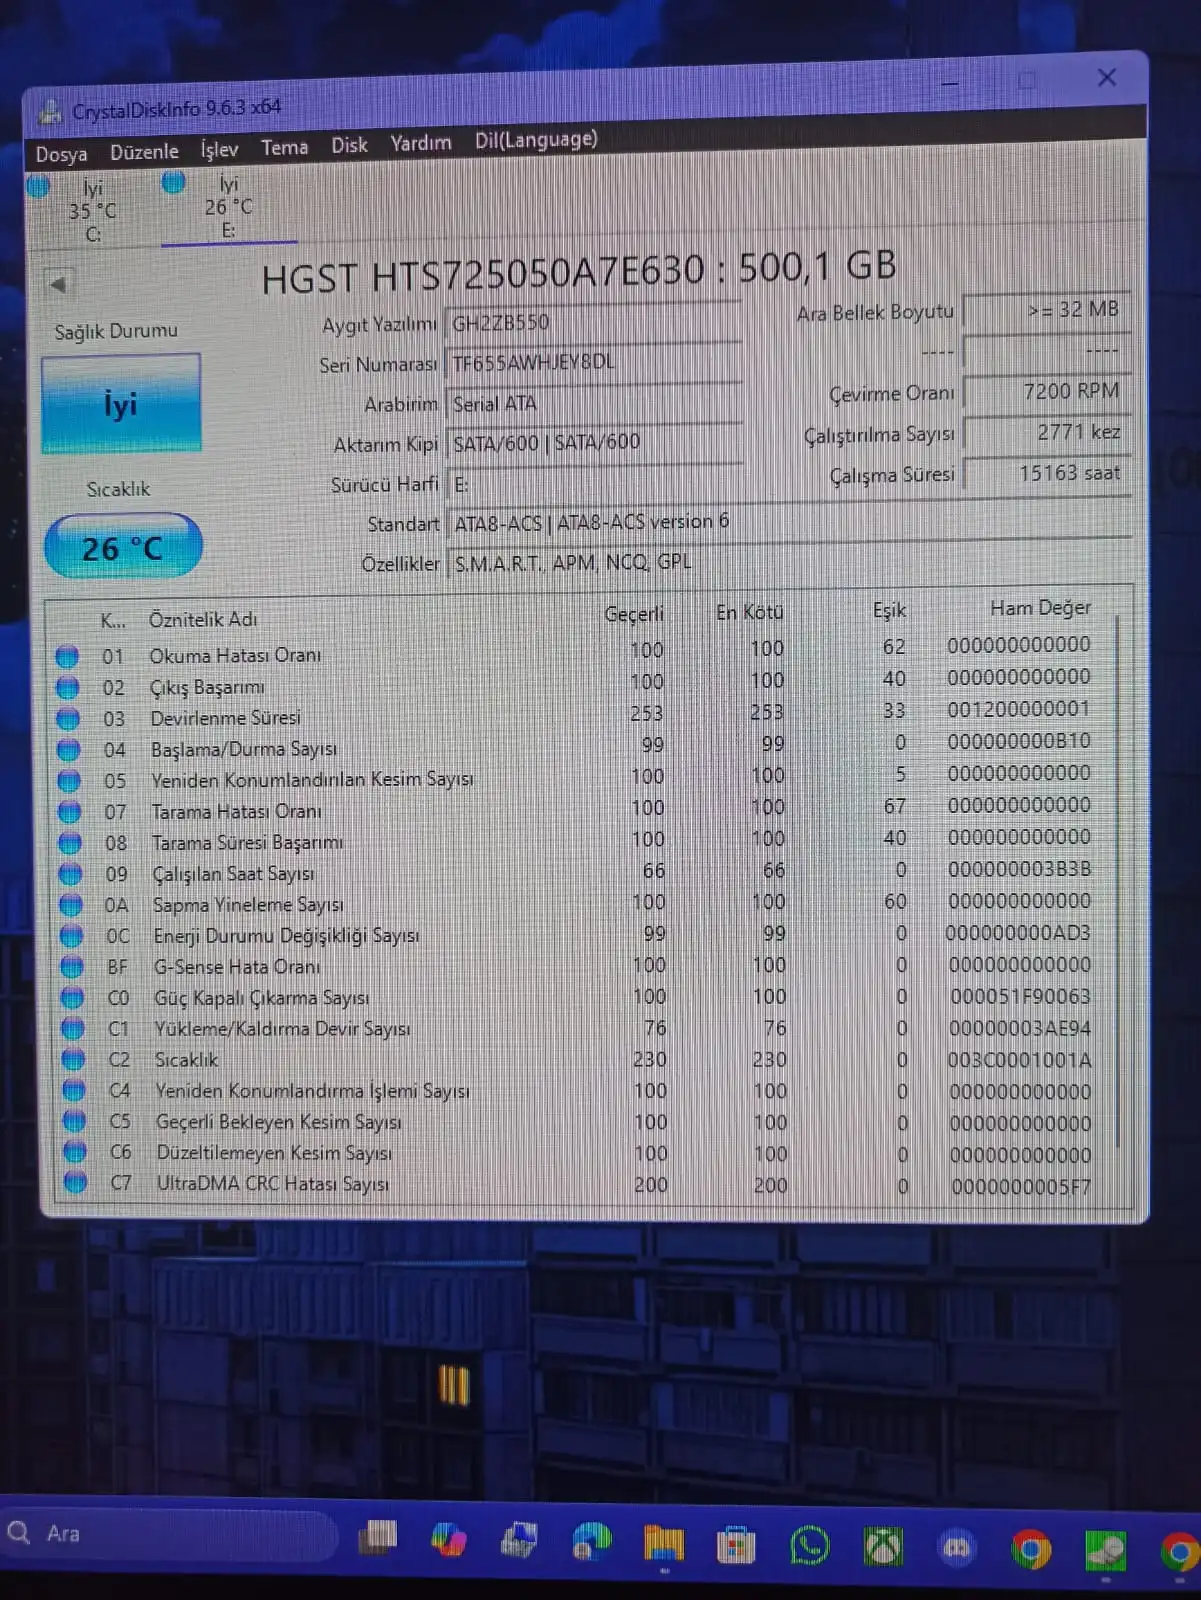The height and width of the screenshot is (1600, 1201).
Task: Click the Geçerli column header
Action: point(634,614)
